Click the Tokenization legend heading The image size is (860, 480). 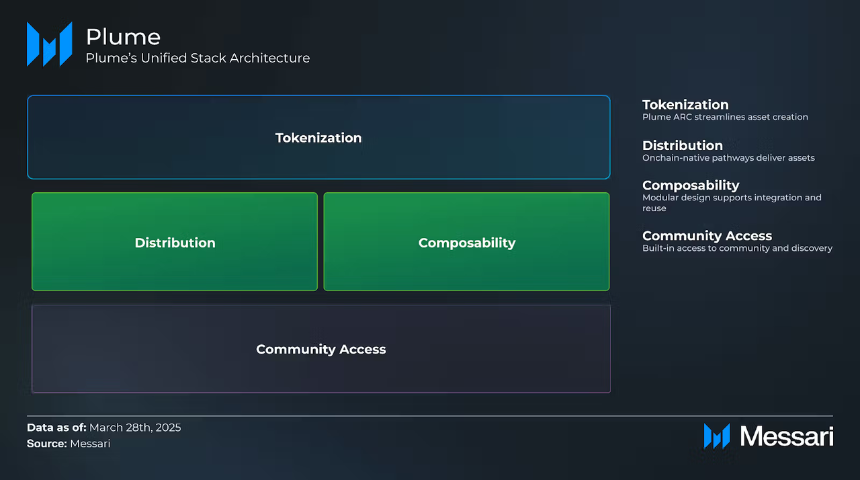coord(685,104)
